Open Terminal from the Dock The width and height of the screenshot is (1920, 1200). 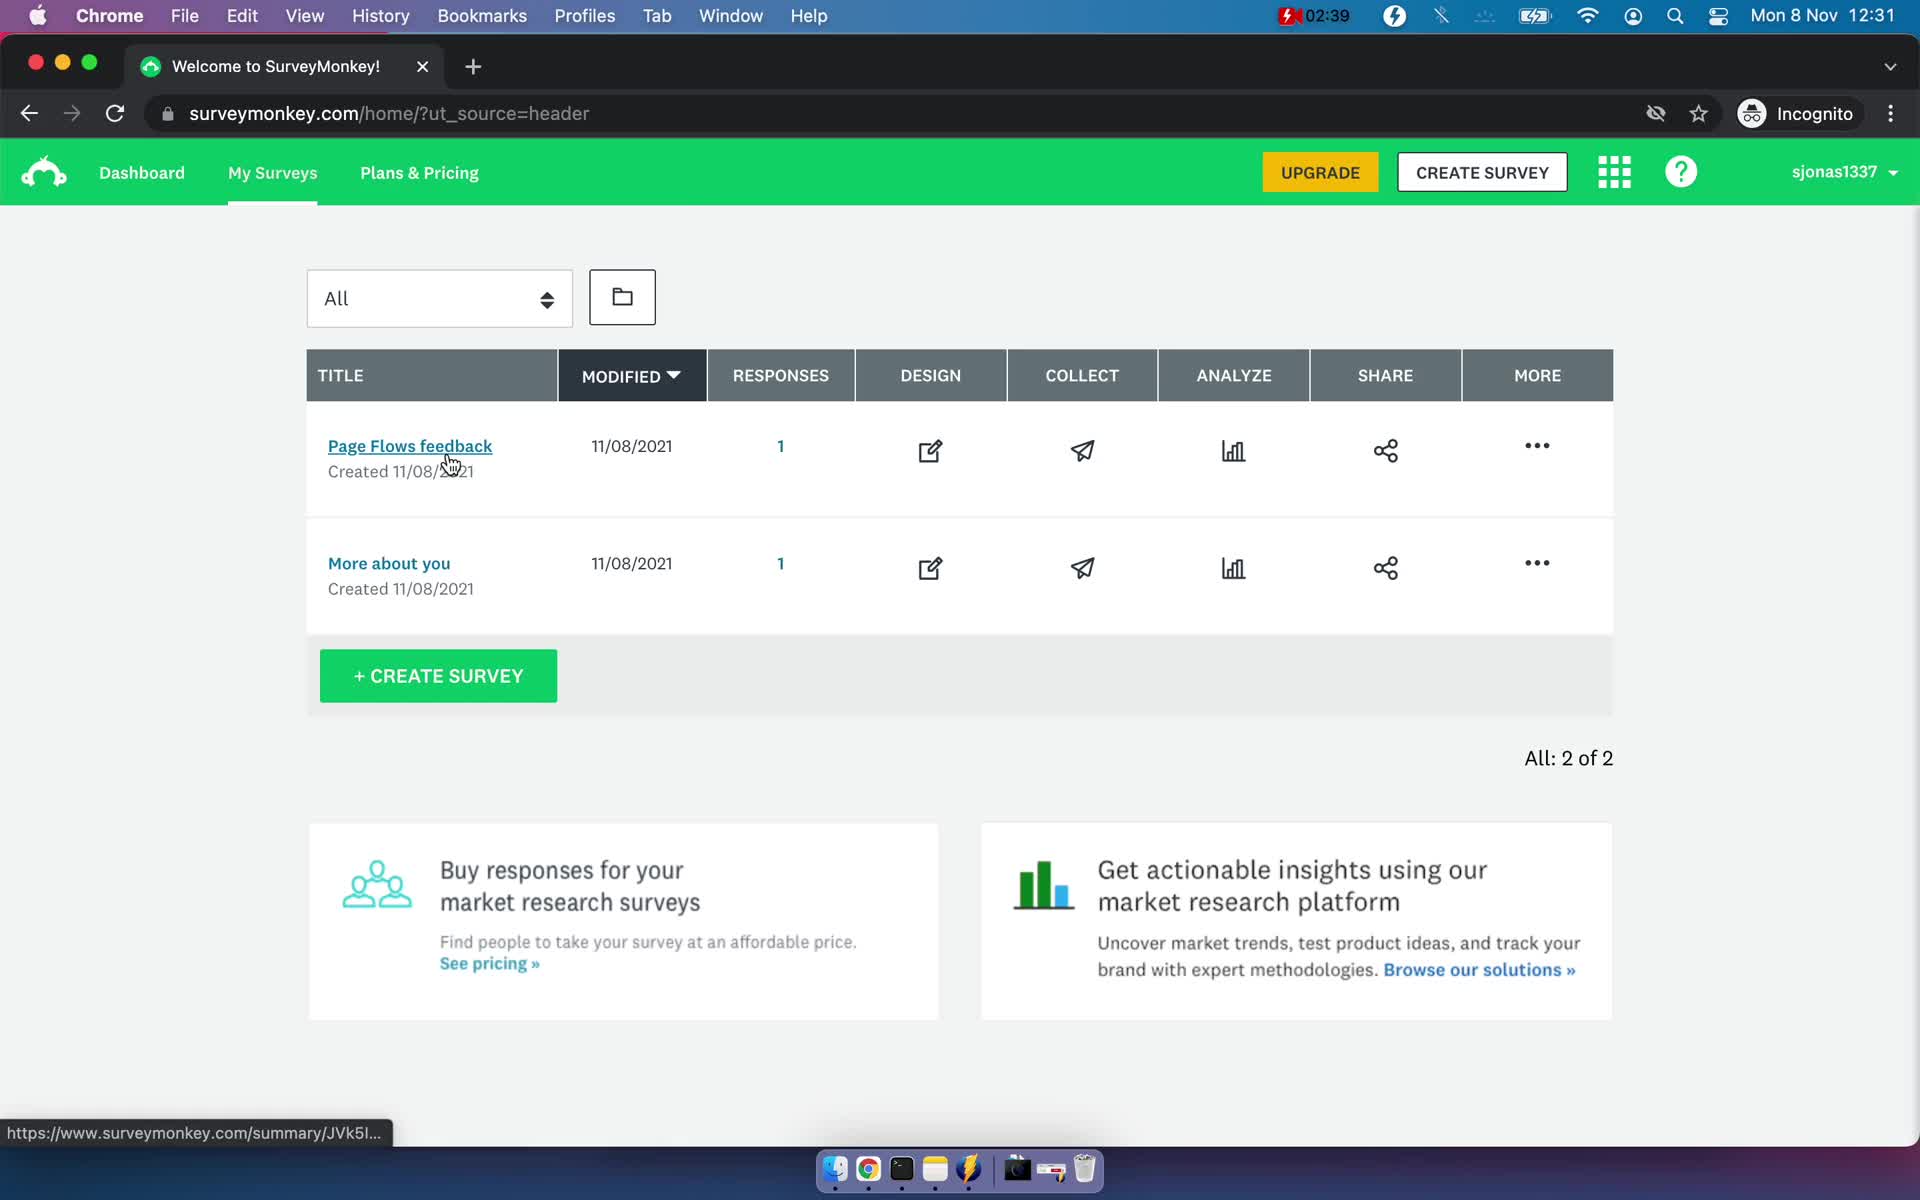pos(902,1169)
